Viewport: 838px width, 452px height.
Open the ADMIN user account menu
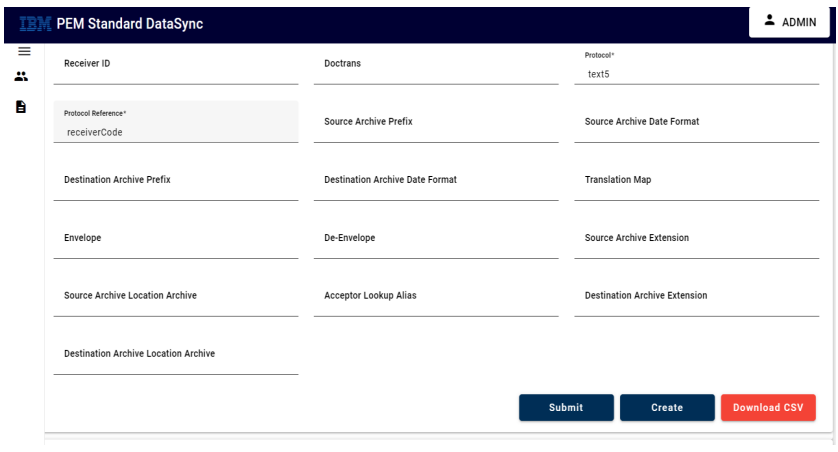(789, 22)
